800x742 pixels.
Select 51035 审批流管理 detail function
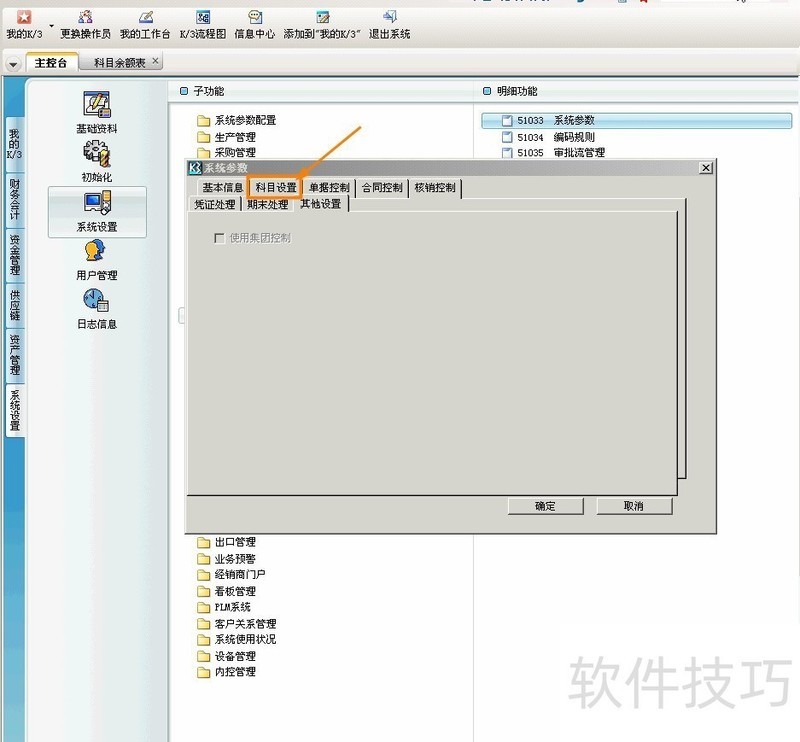point(554,152)
